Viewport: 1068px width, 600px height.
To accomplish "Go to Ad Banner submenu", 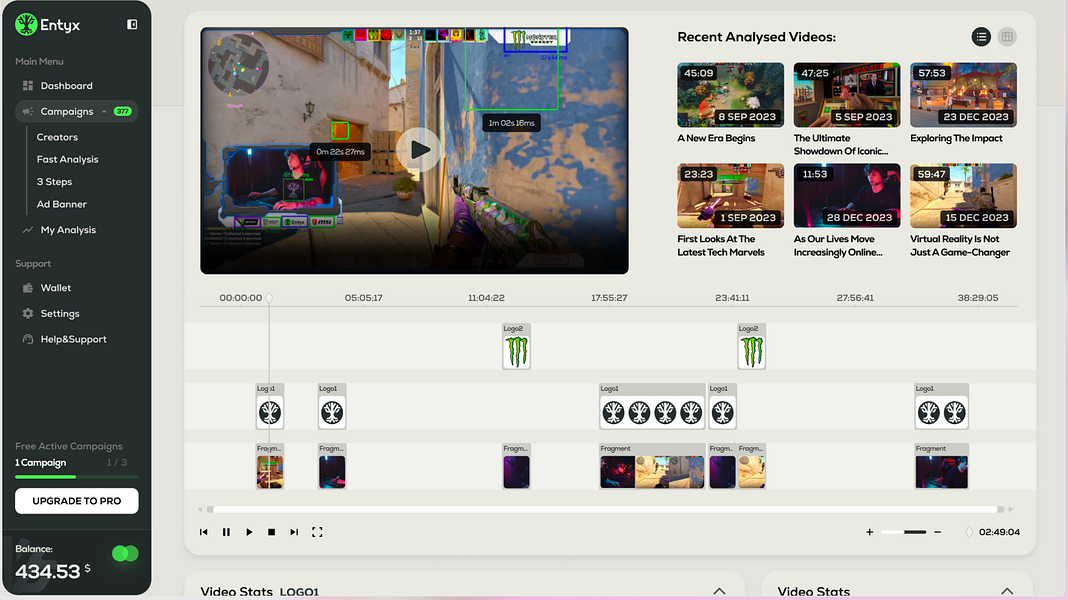I will click(x=61, y=204).
